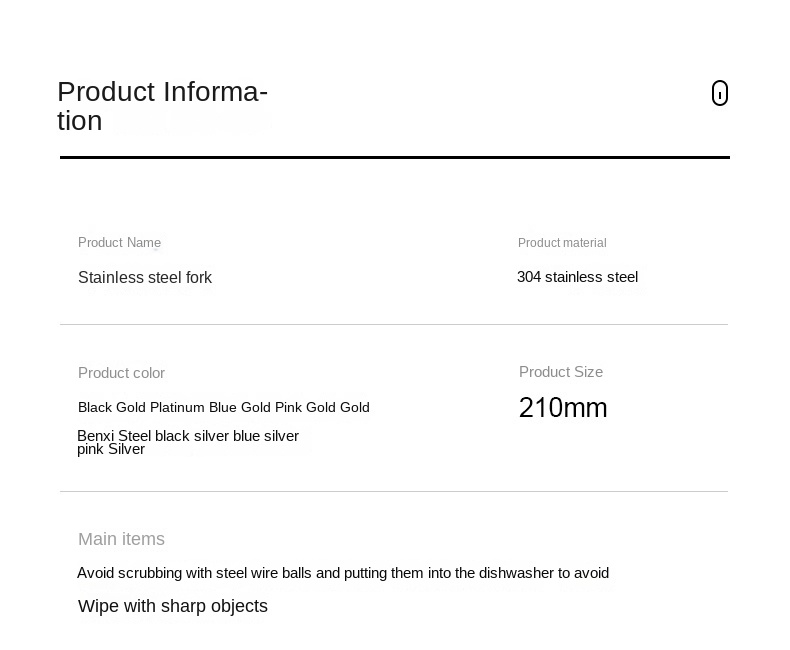
Task: Click the Black Gold Platinum color line
Action: click(x=224, y=407)
